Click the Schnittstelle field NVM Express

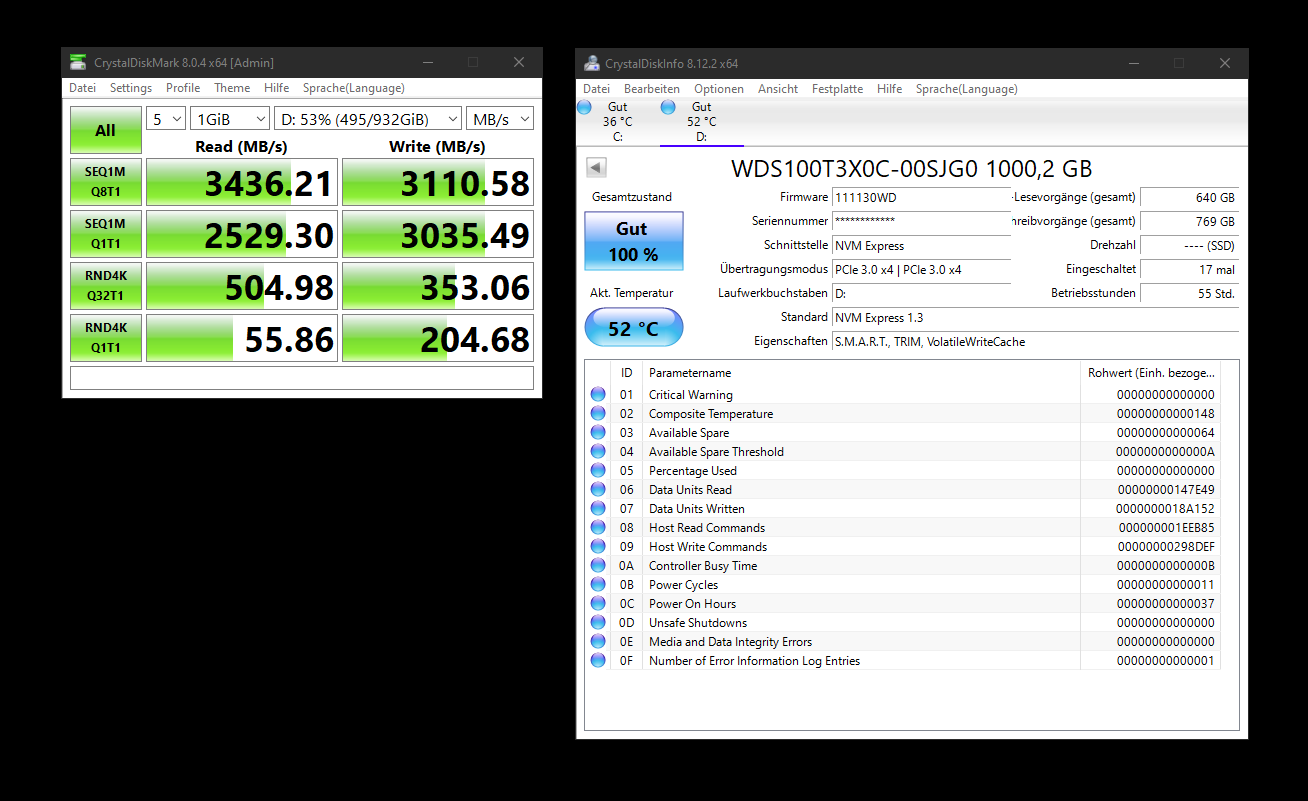pyautogui.click(x=921, y=245)
